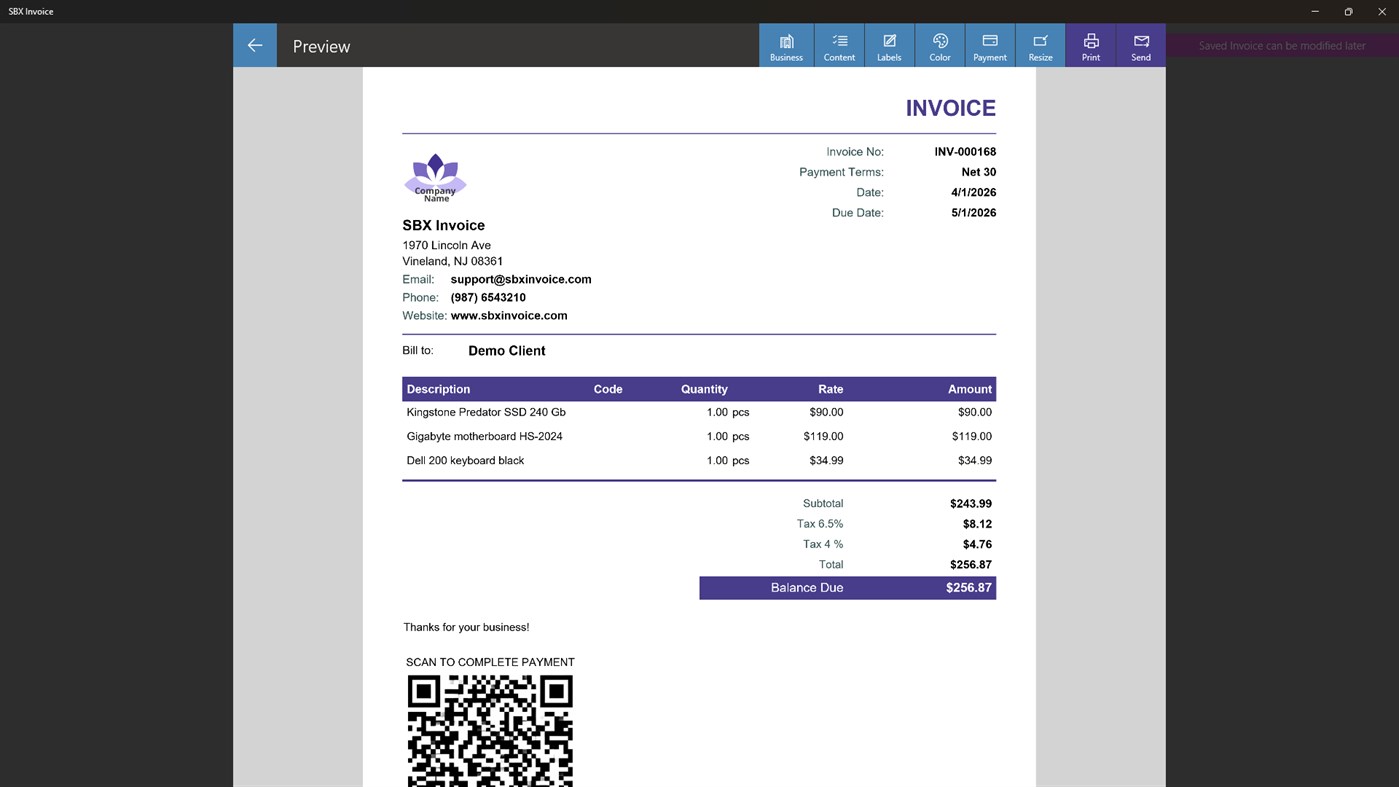Click the Thanks for your business message

pyautogui.click(x=465, y=627)
